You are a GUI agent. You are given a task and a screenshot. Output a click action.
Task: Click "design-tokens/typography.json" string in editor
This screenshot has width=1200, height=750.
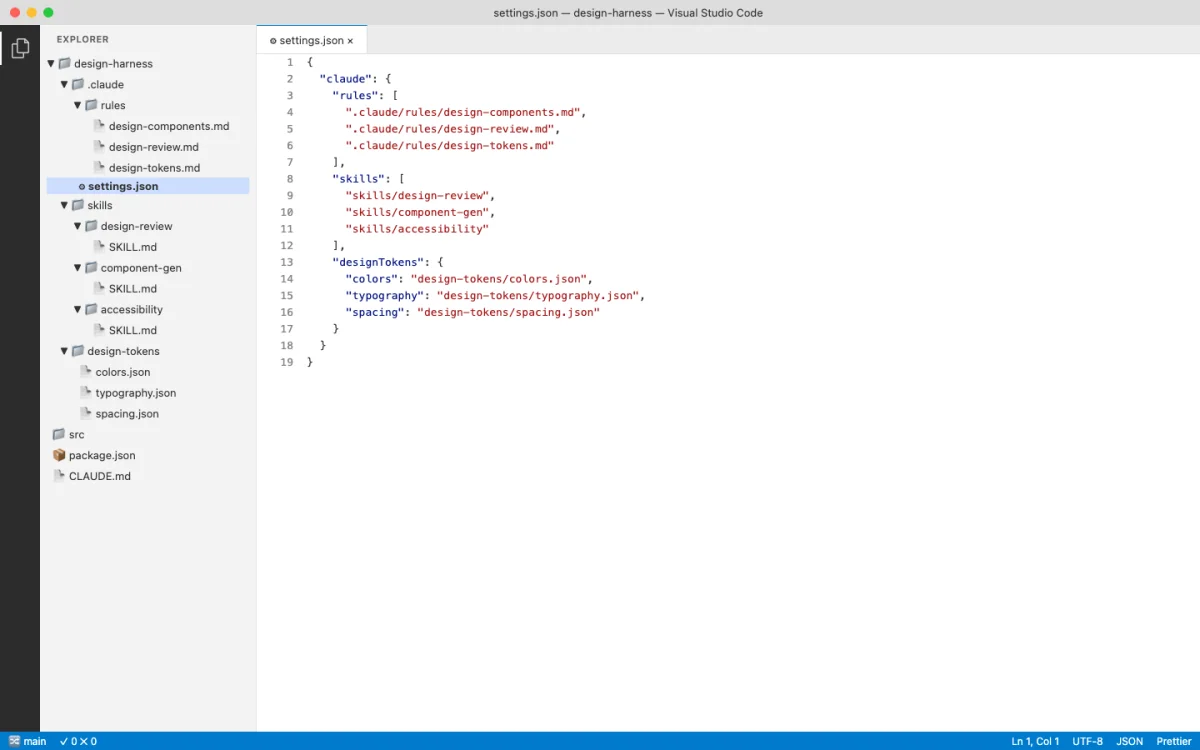click(540, 295)
